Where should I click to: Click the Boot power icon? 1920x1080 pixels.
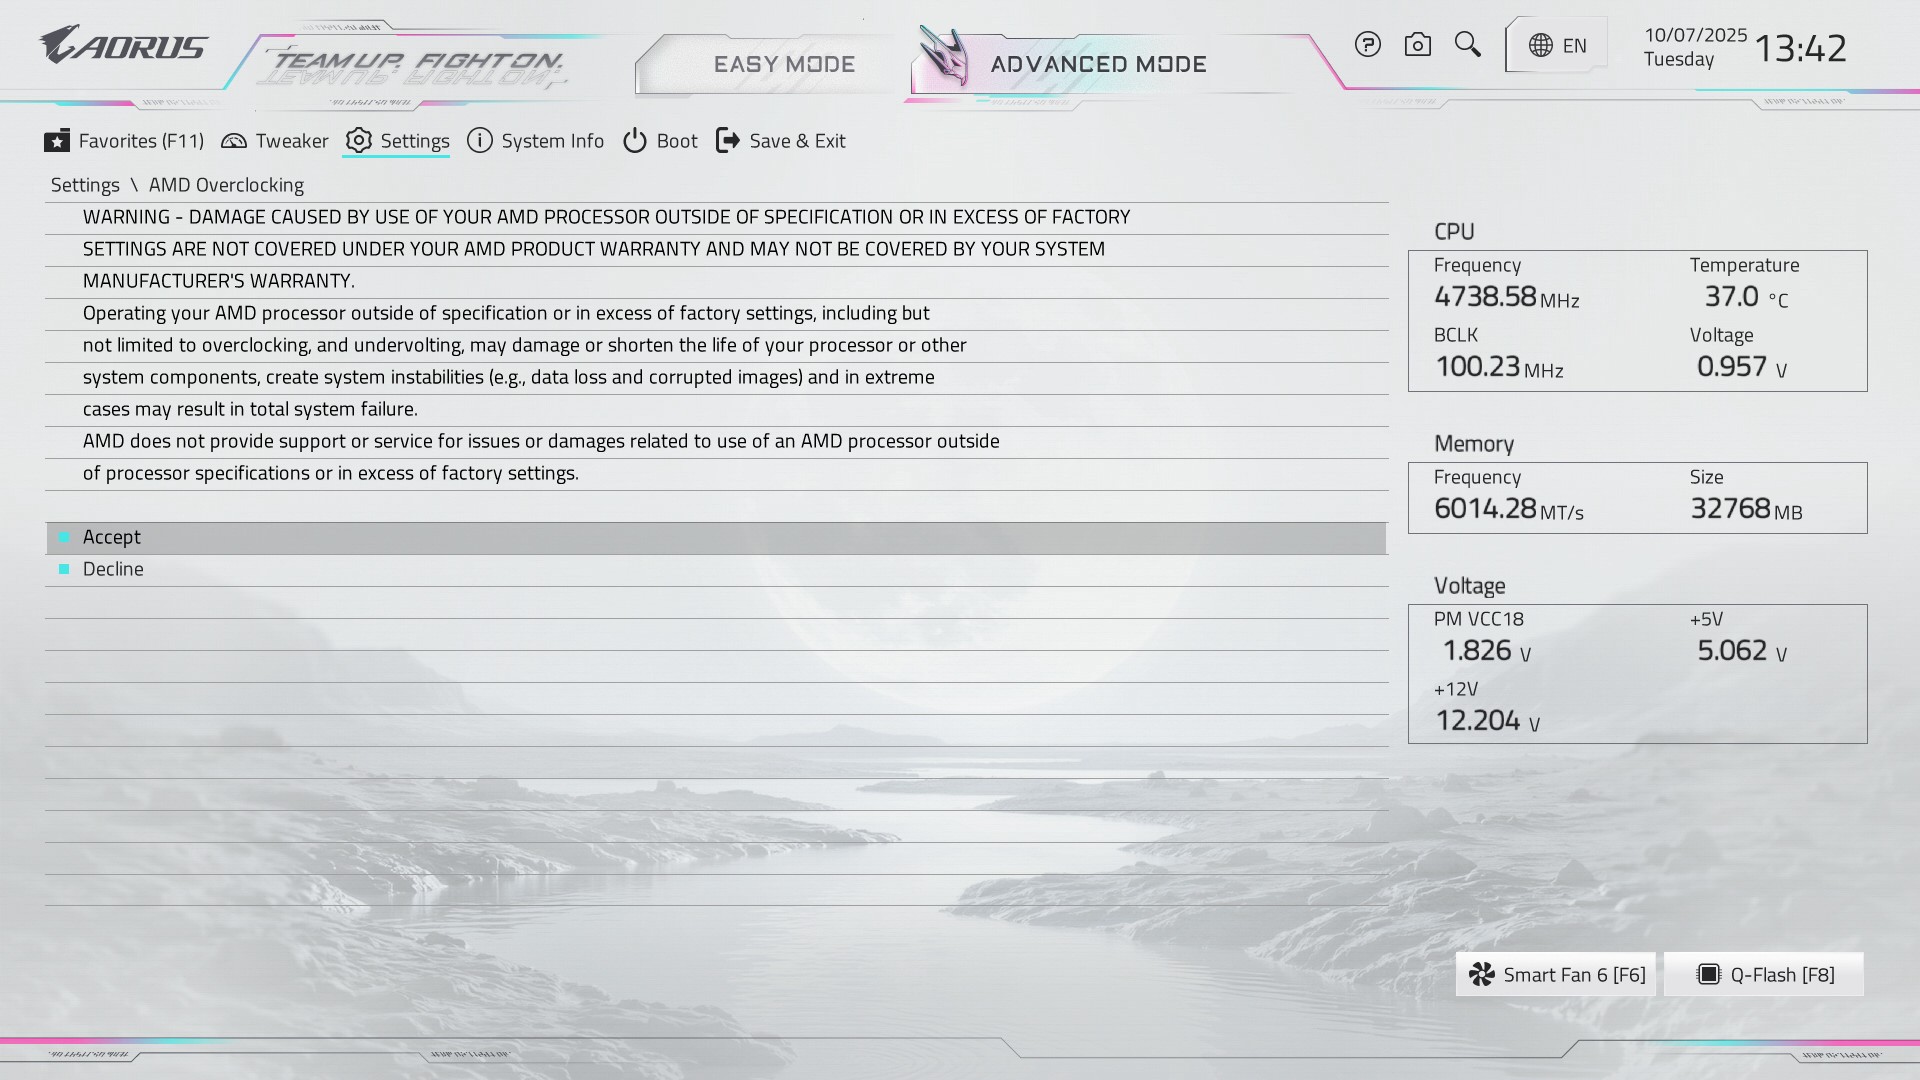[x=635, y=141]
